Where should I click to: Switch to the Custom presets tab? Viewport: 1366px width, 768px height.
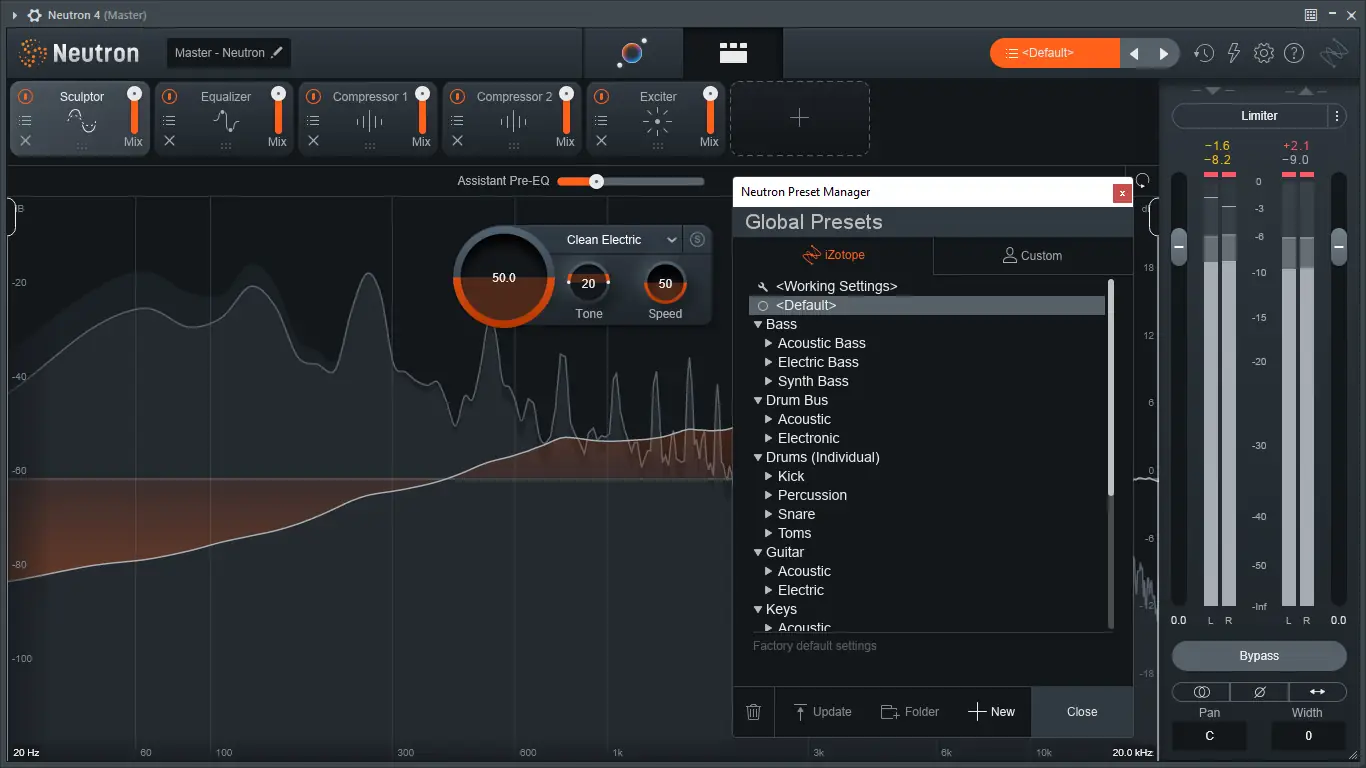pyautogui.click(x=1033, y=256)
